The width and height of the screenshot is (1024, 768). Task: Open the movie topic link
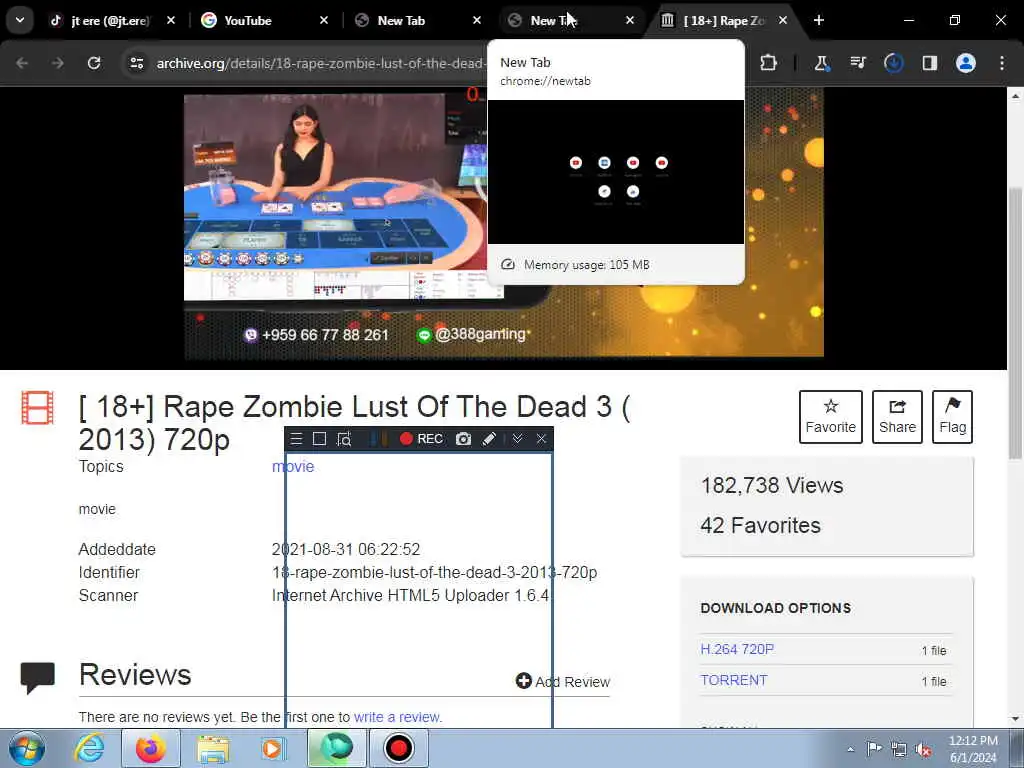pyautogui.click(x=293, y=466)
